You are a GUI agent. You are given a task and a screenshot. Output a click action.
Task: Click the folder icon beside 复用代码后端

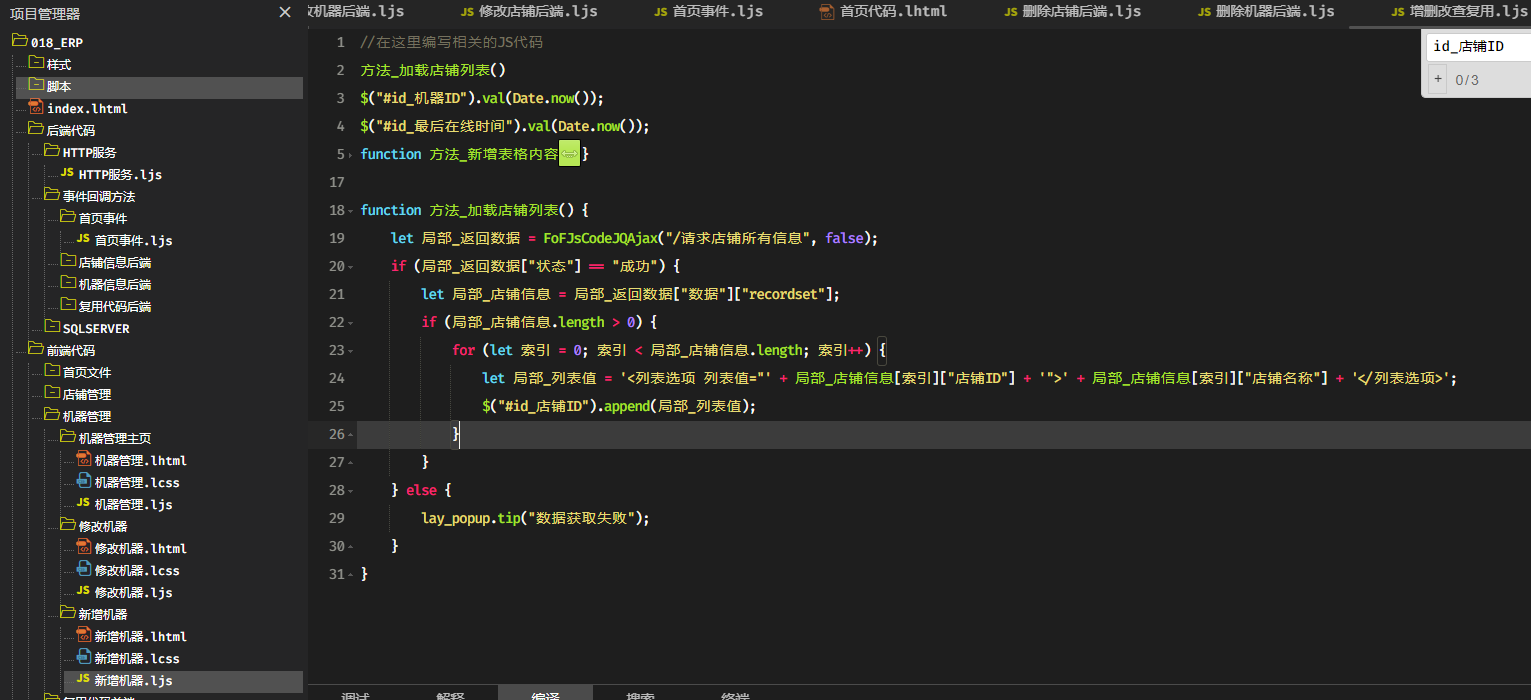click(x=68, y=305)
